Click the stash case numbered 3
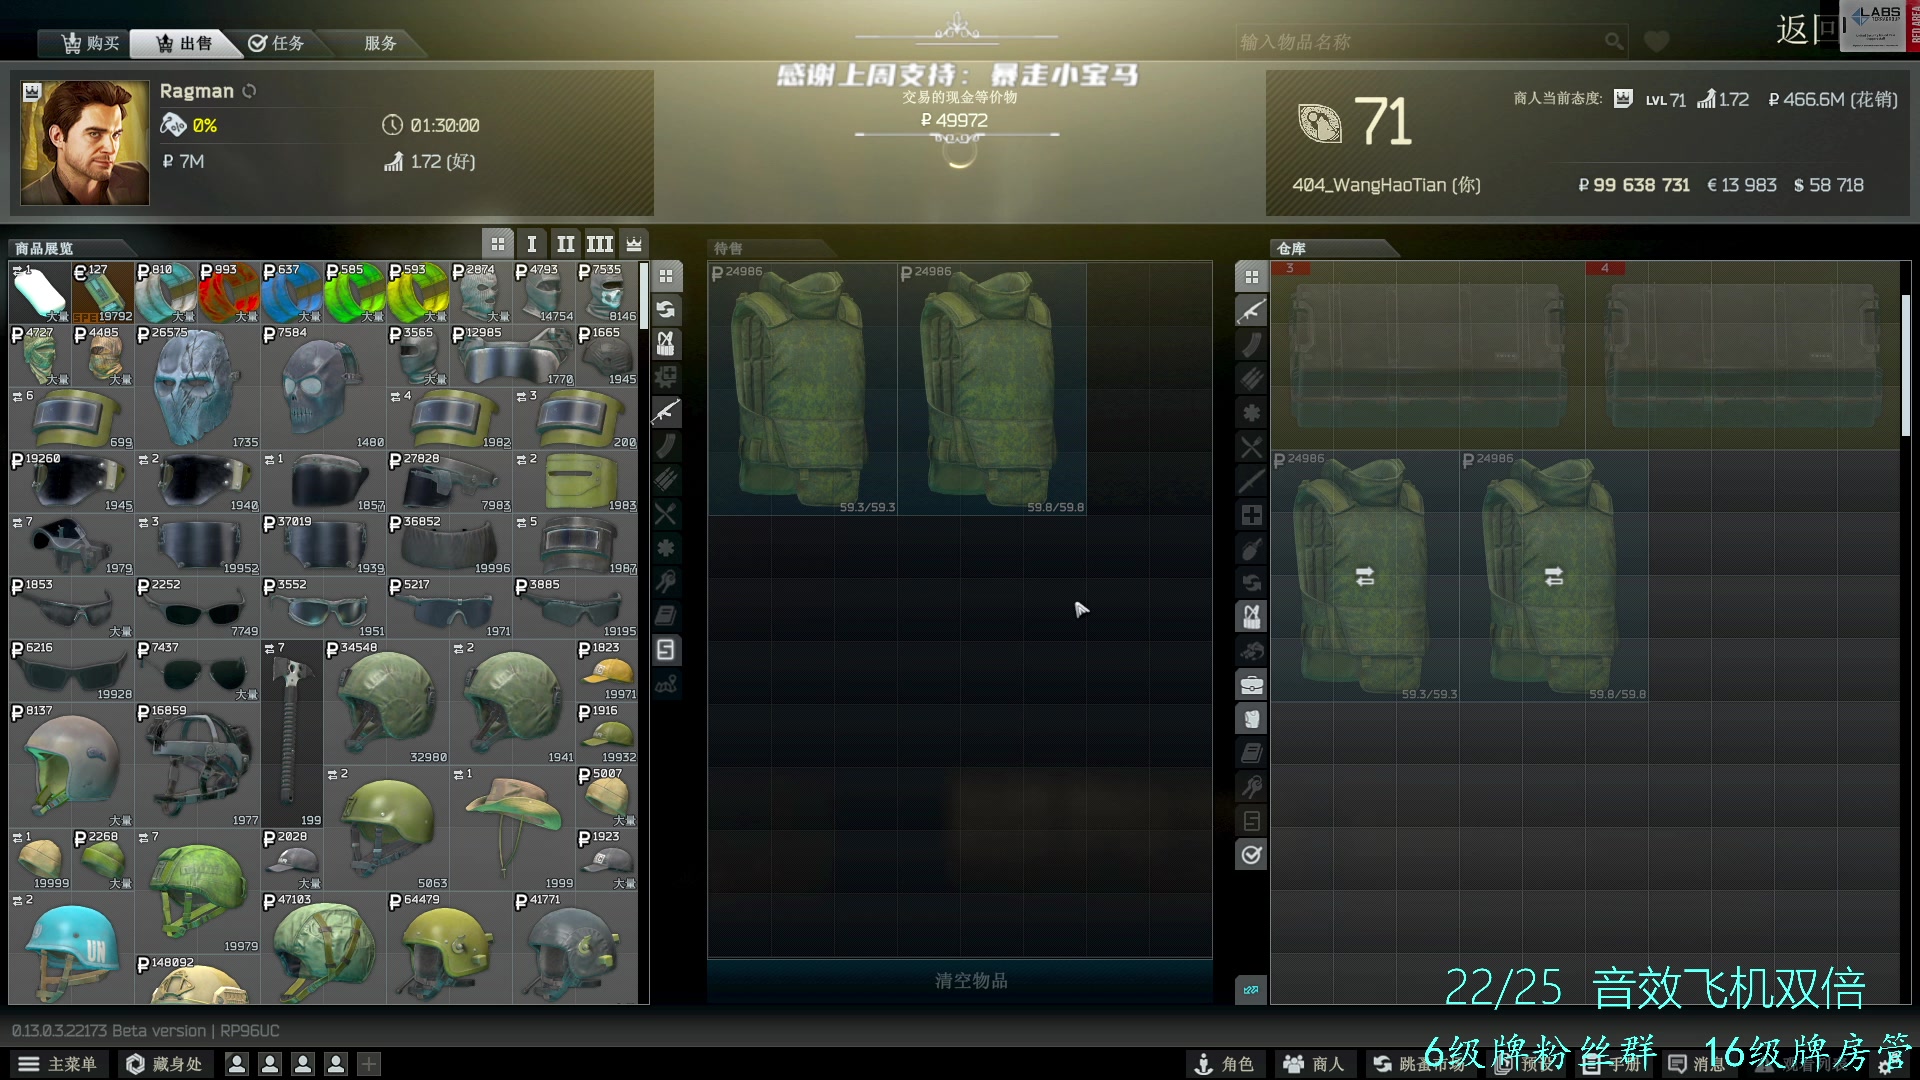This screenshot has width=1920, height=1080. (x=1428, y=355)
